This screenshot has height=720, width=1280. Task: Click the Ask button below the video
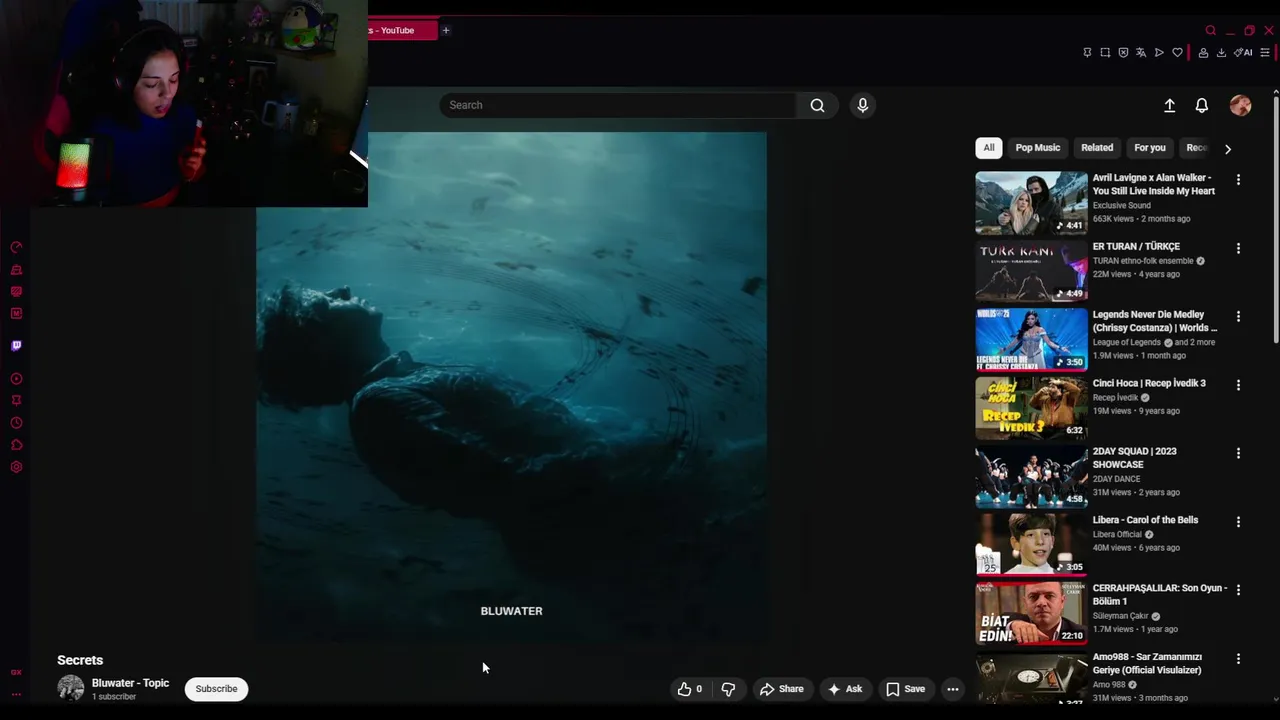point(845,689)
